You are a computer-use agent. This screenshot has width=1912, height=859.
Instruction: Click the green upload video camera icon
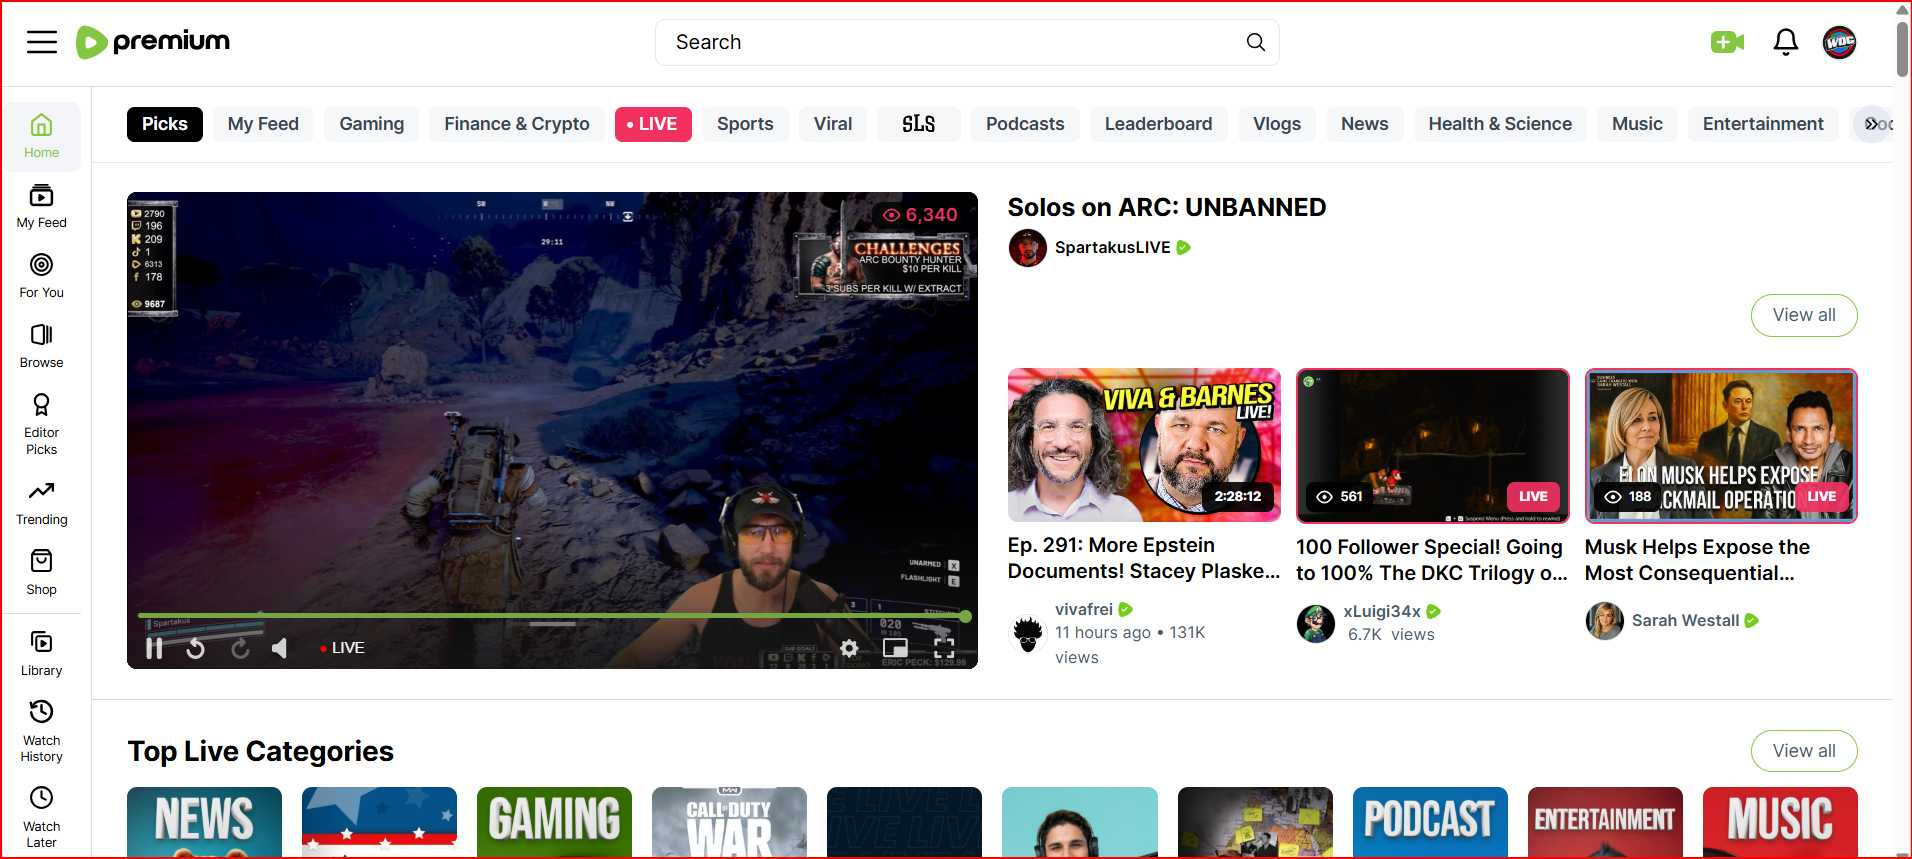pyautogui.click(x=1727, y=42)
